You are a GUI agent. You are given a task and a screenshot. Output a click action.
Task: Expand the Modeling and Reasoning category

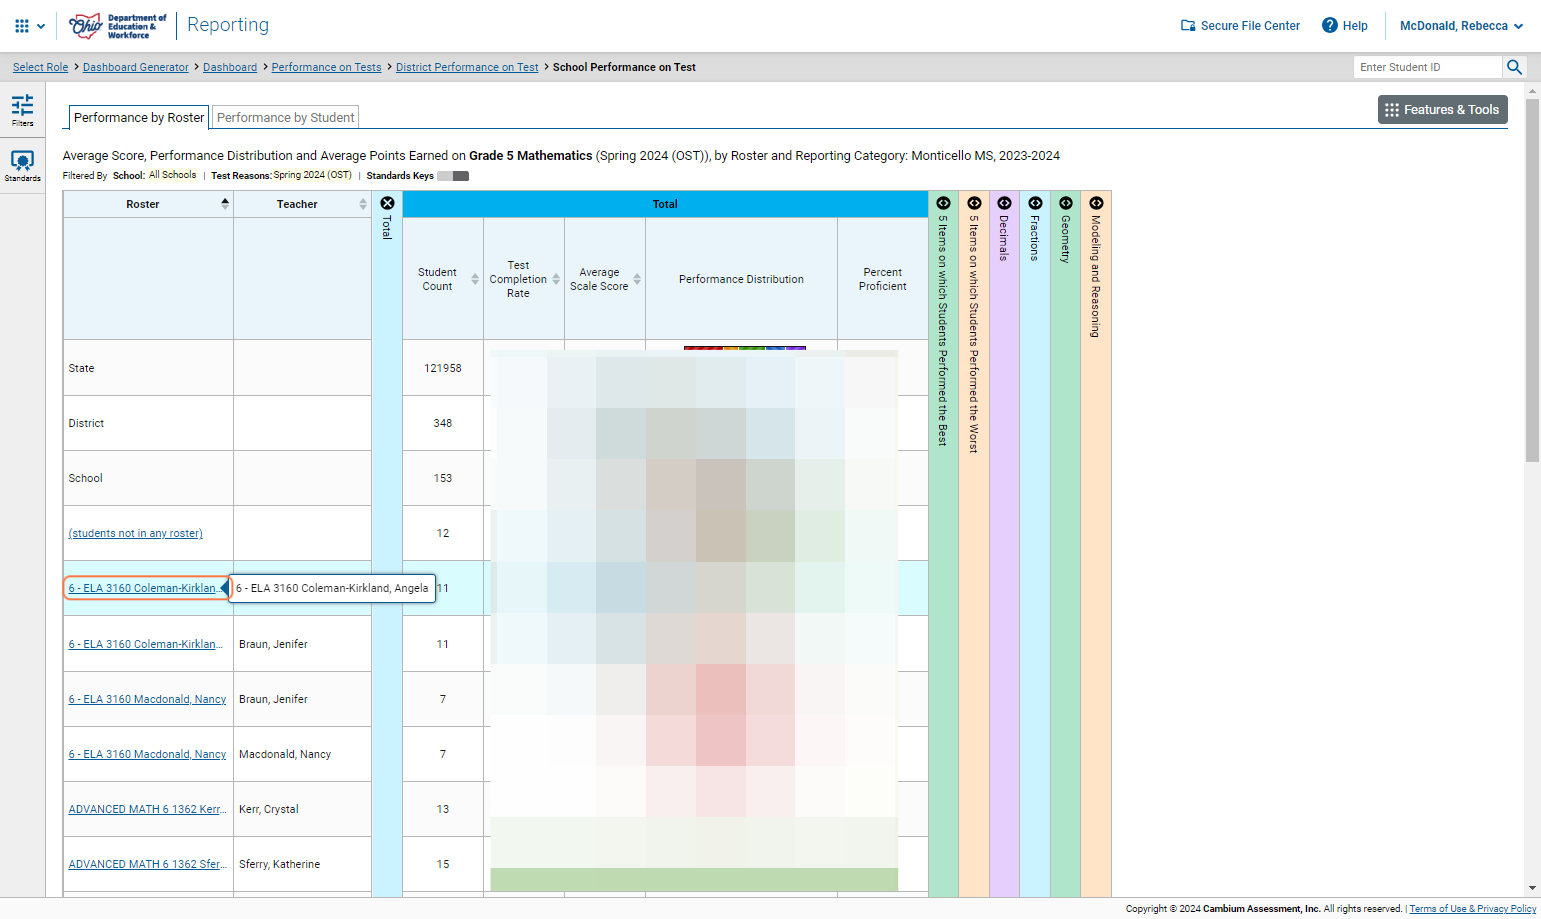pyautogui.click(x=1096, y=203)
